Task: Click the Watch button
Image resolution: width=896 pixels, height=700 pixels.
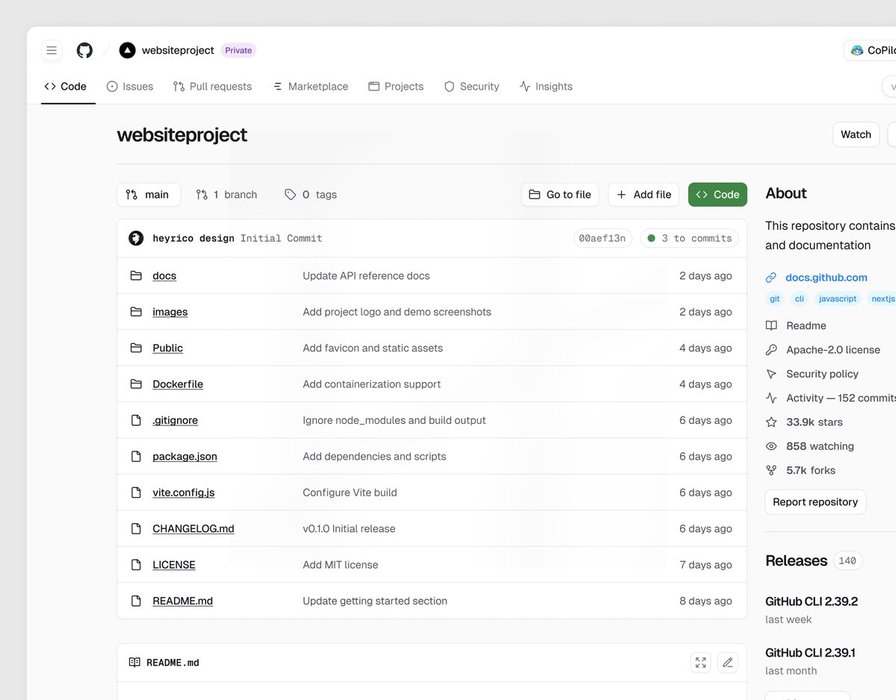Action: point(855,134)
